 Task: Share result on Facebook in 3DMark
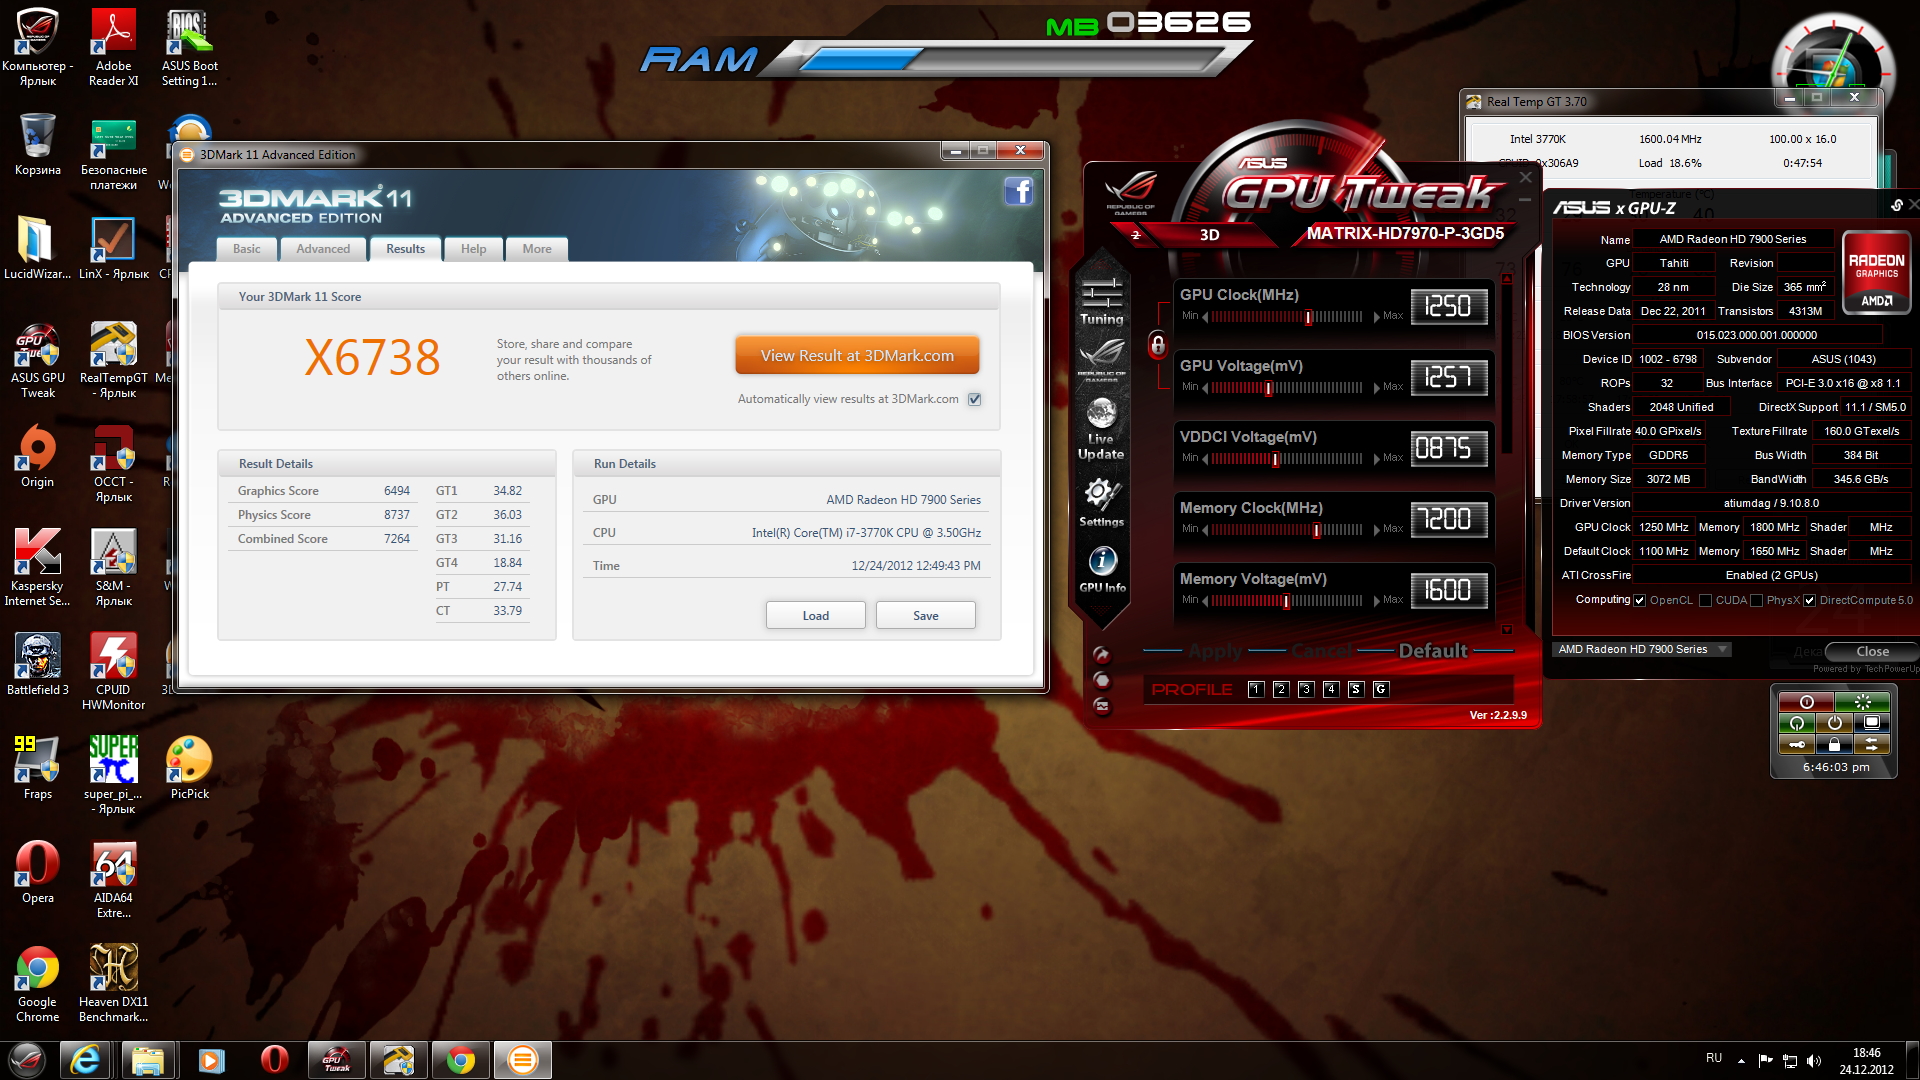pyautogui.click(x=1018, y=191)
